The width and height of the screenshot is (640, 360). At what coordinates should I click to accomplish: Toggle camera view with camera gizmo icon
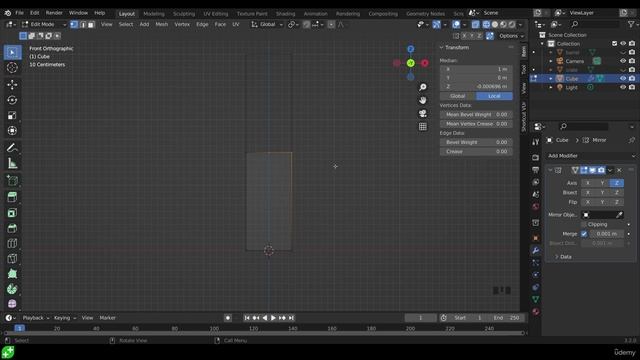[x=423, y=113]
